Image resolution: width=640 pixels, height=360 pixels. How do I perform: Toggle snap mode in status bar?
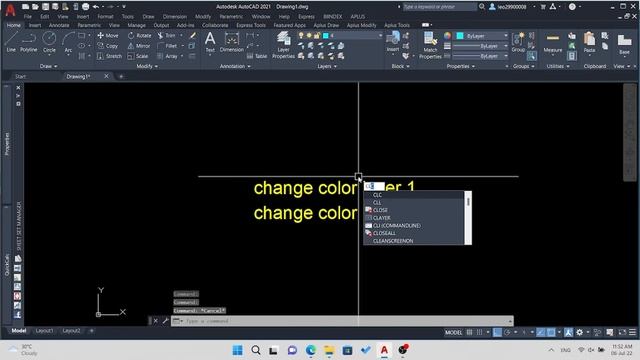(480, 332)
